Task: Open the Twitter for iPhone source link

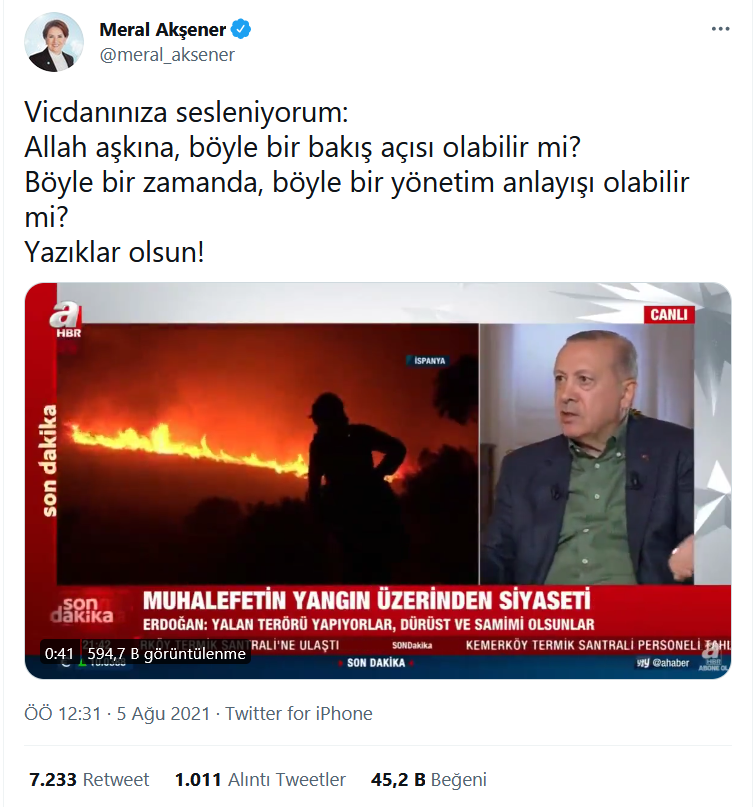Action: [299, 714]
